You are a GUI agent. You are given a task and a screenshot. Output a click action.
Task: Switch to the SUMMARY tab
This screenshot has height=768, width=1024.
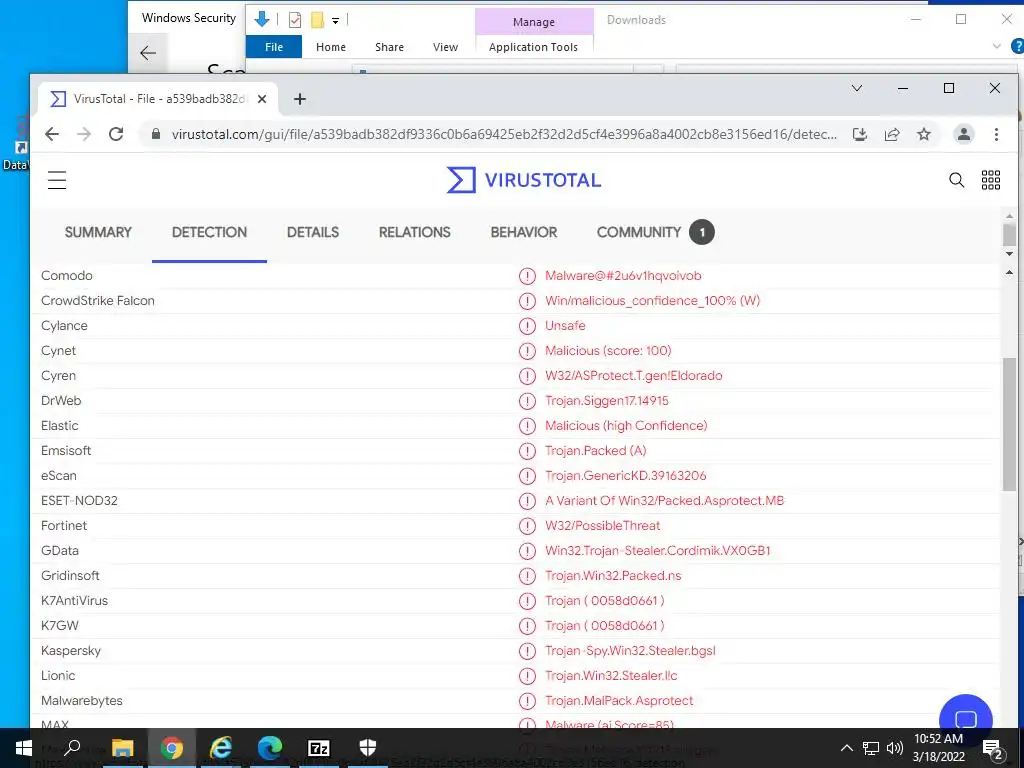[98, 232]
